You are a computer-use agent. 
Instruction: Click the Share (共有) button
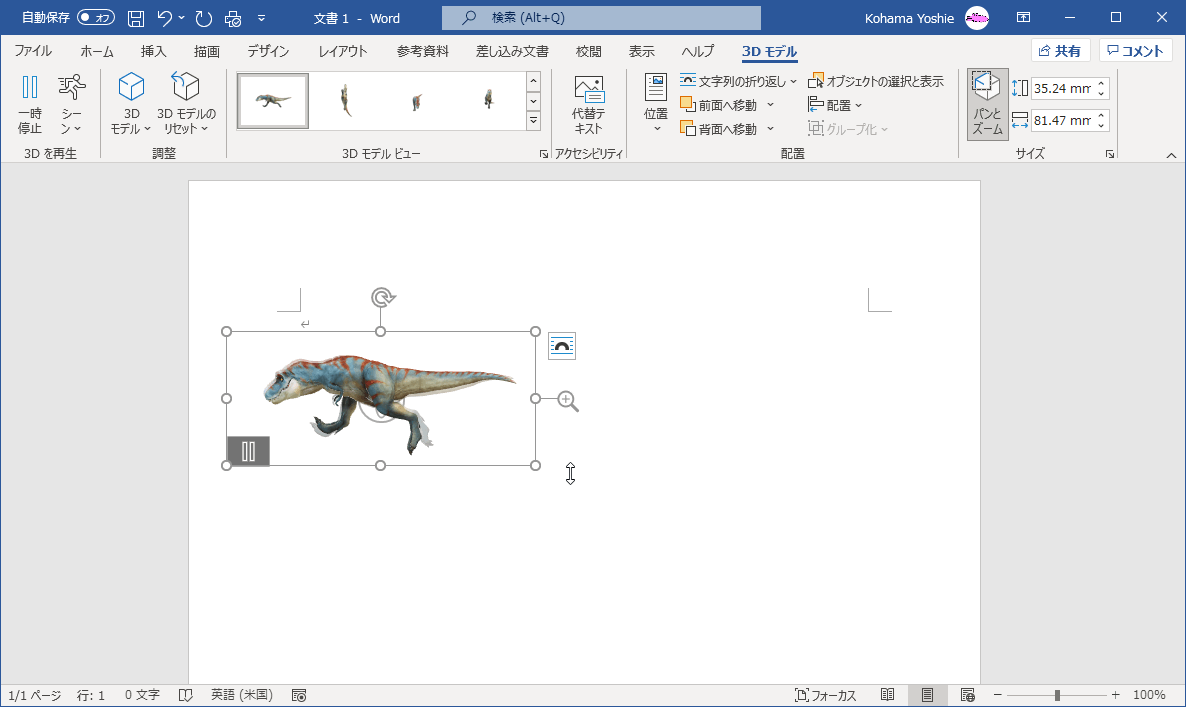coord(1060,51)
